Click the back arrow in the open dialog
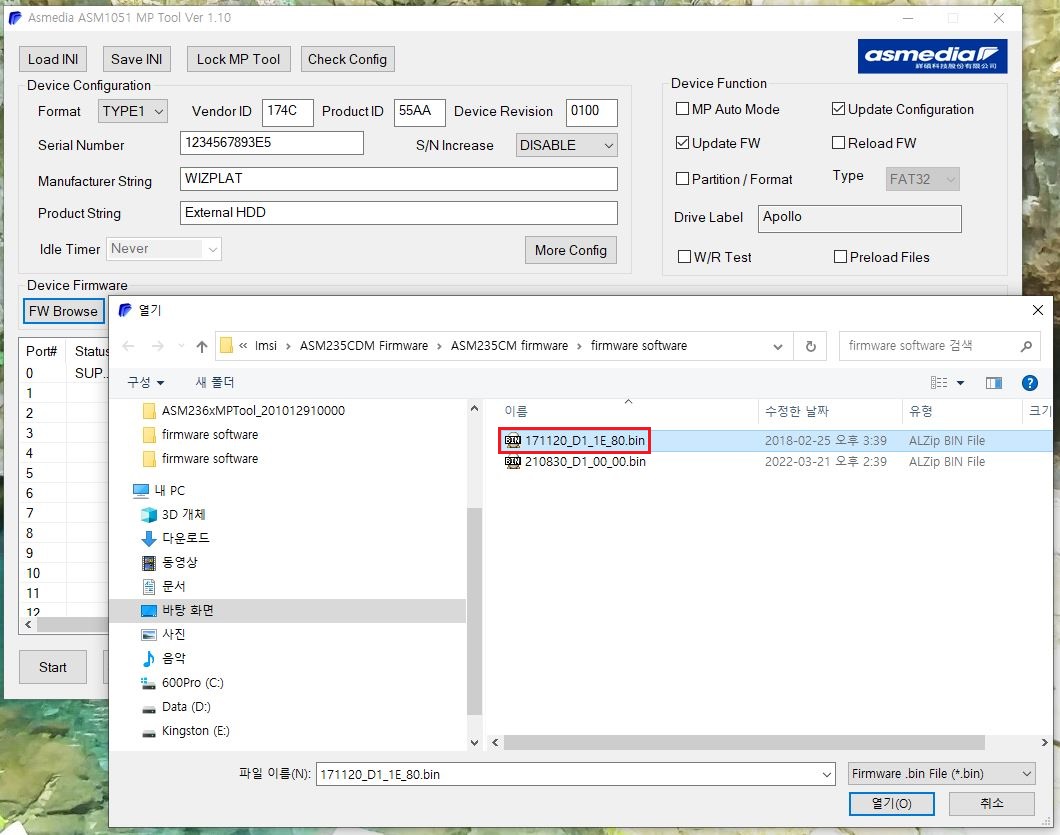 (x=128, y=346)
